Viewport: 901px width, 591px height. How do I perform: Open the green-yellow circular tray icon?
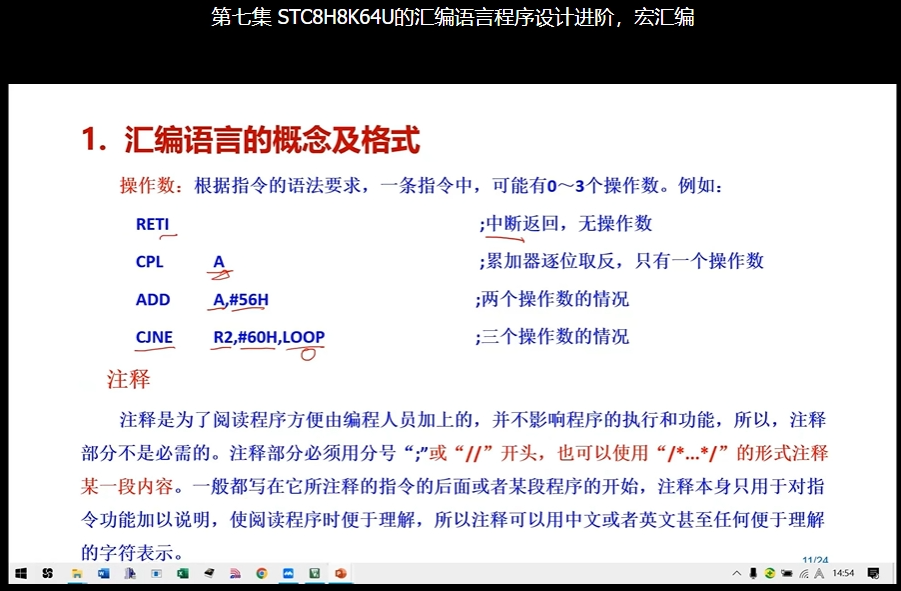[x=770, y=573]
